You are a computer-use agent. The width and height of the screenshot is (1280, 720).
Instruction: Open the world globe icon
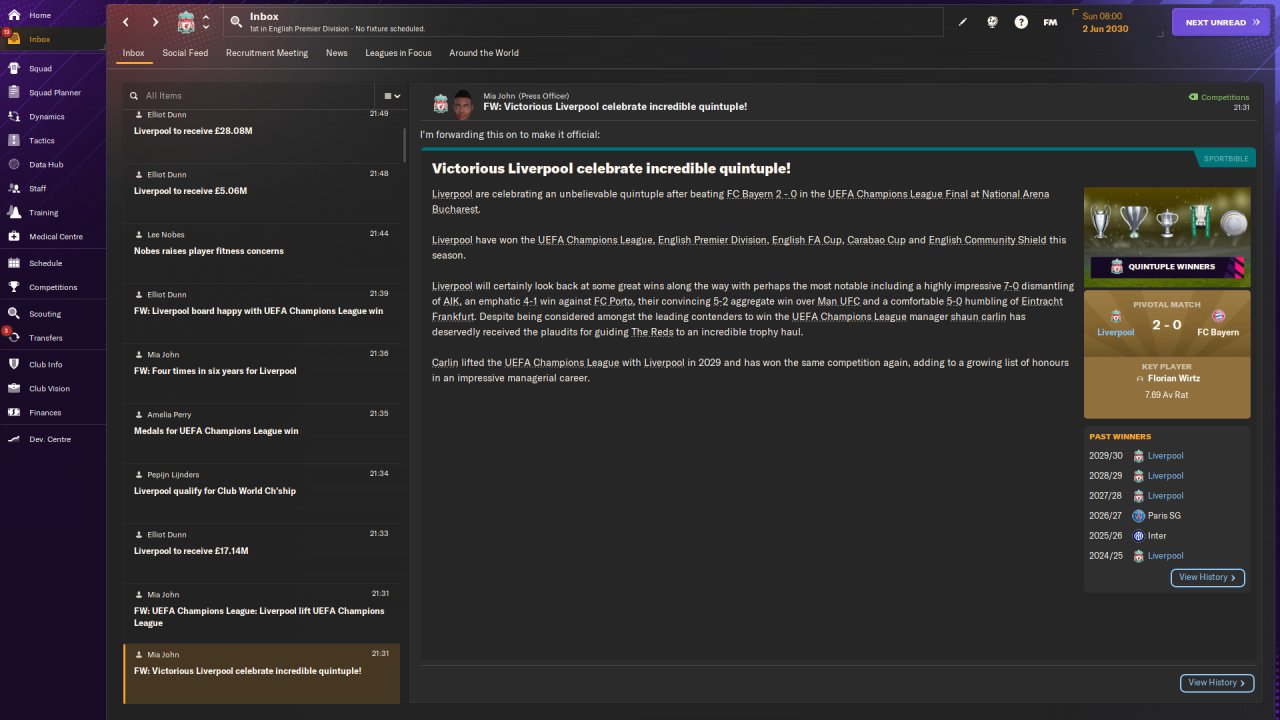click(992, 22)
